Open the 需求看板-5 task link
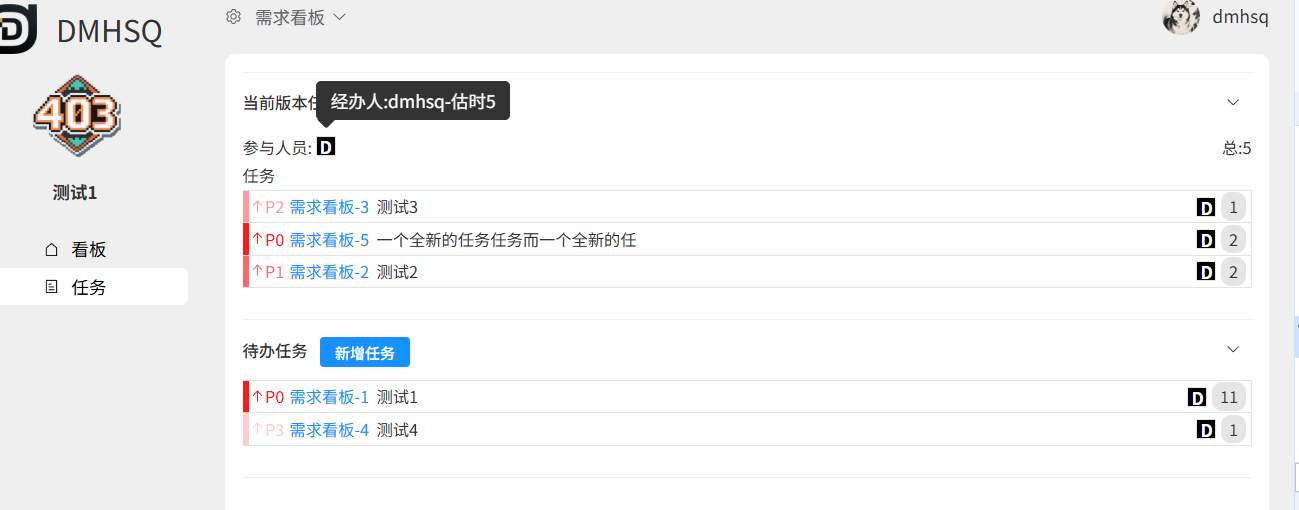Image resolution: width=1299 pixels, height=510 pixels. click(x=329, y=240)
